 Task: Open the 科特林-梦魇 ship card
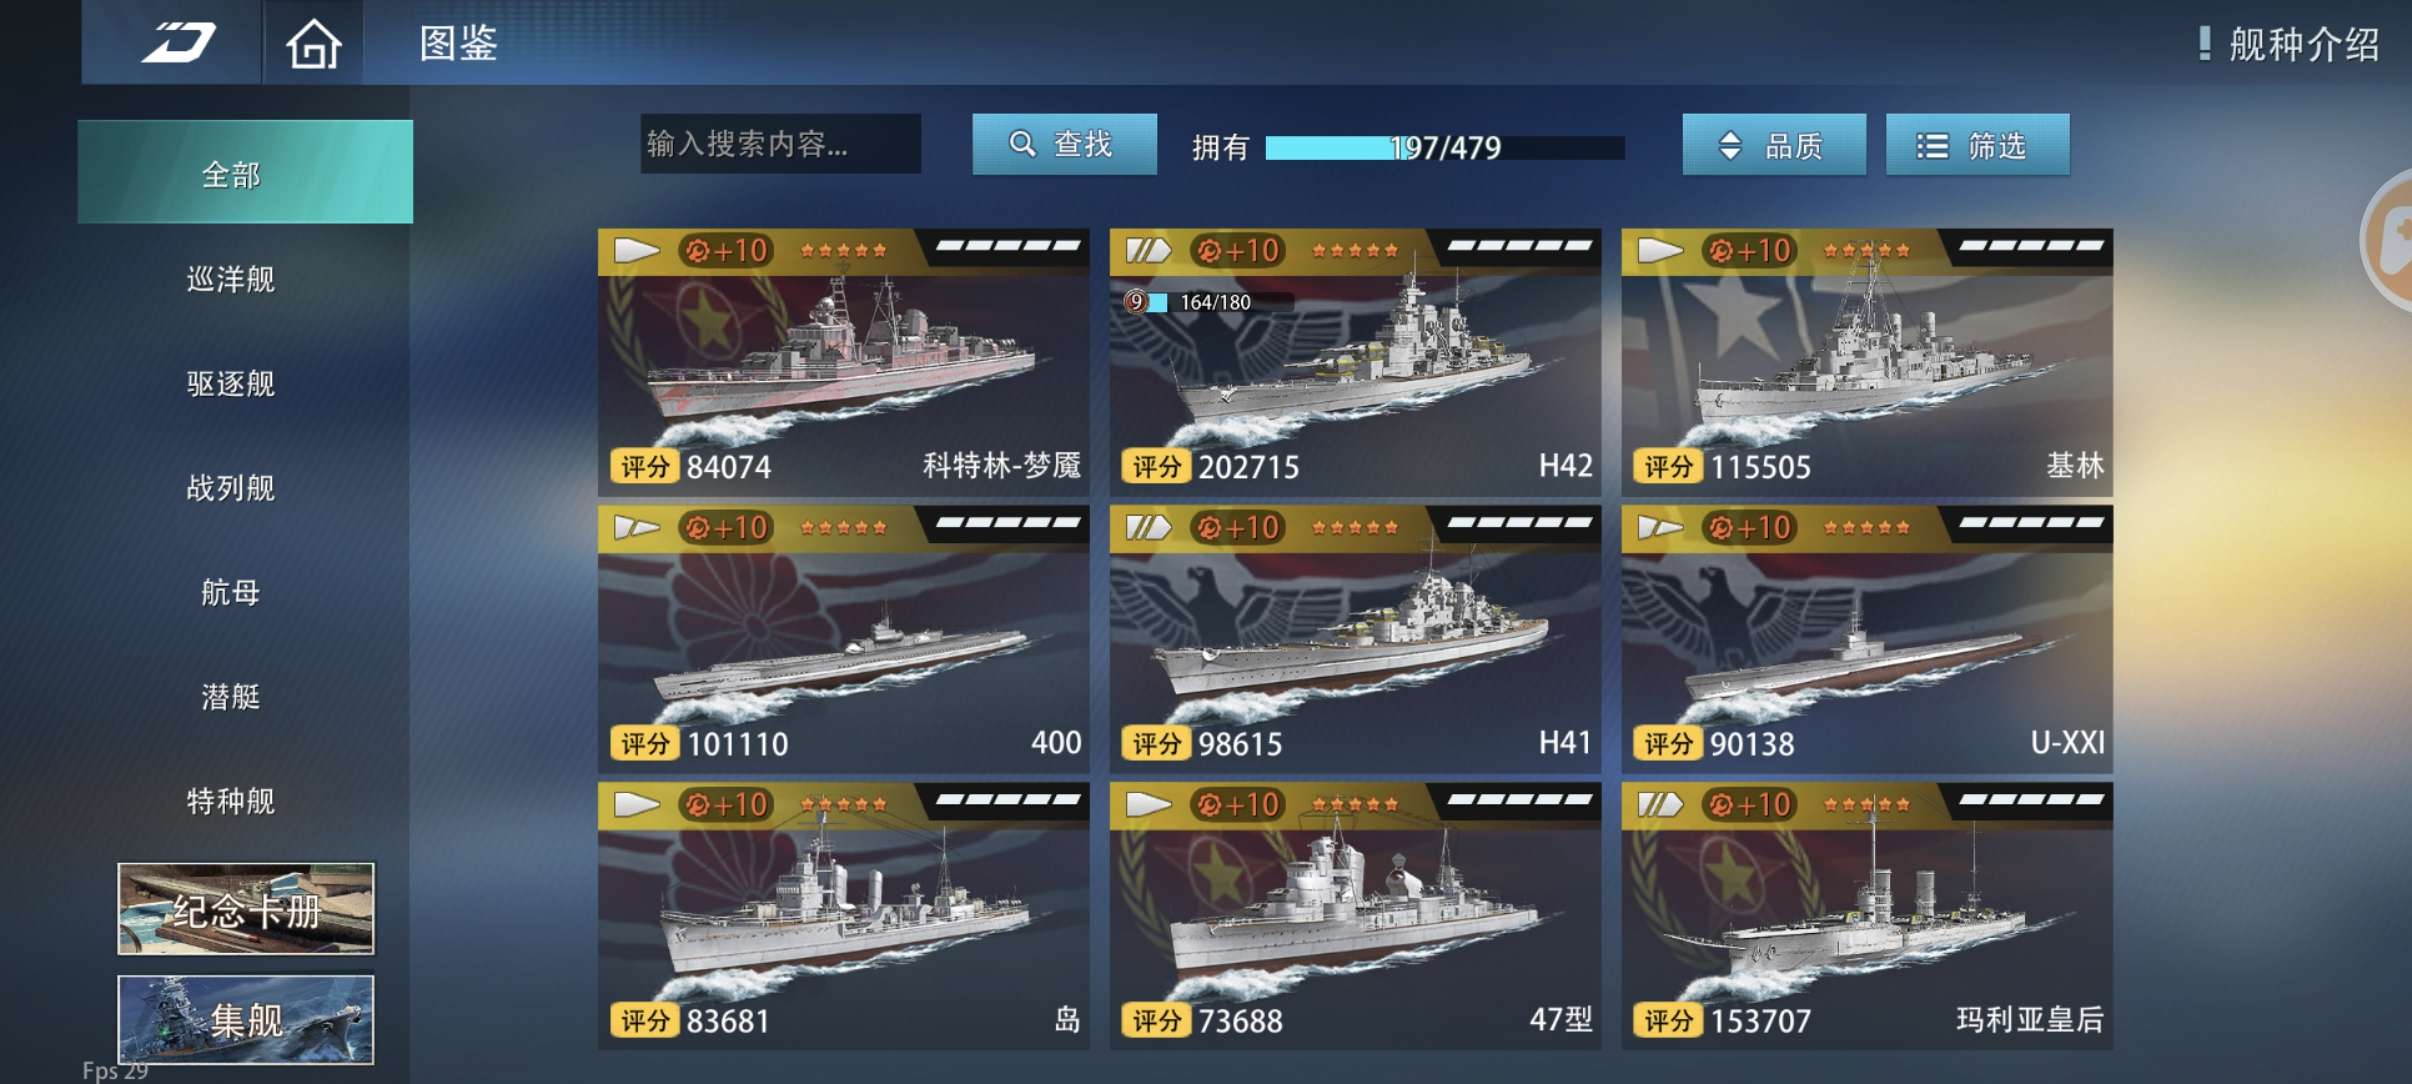843,363
